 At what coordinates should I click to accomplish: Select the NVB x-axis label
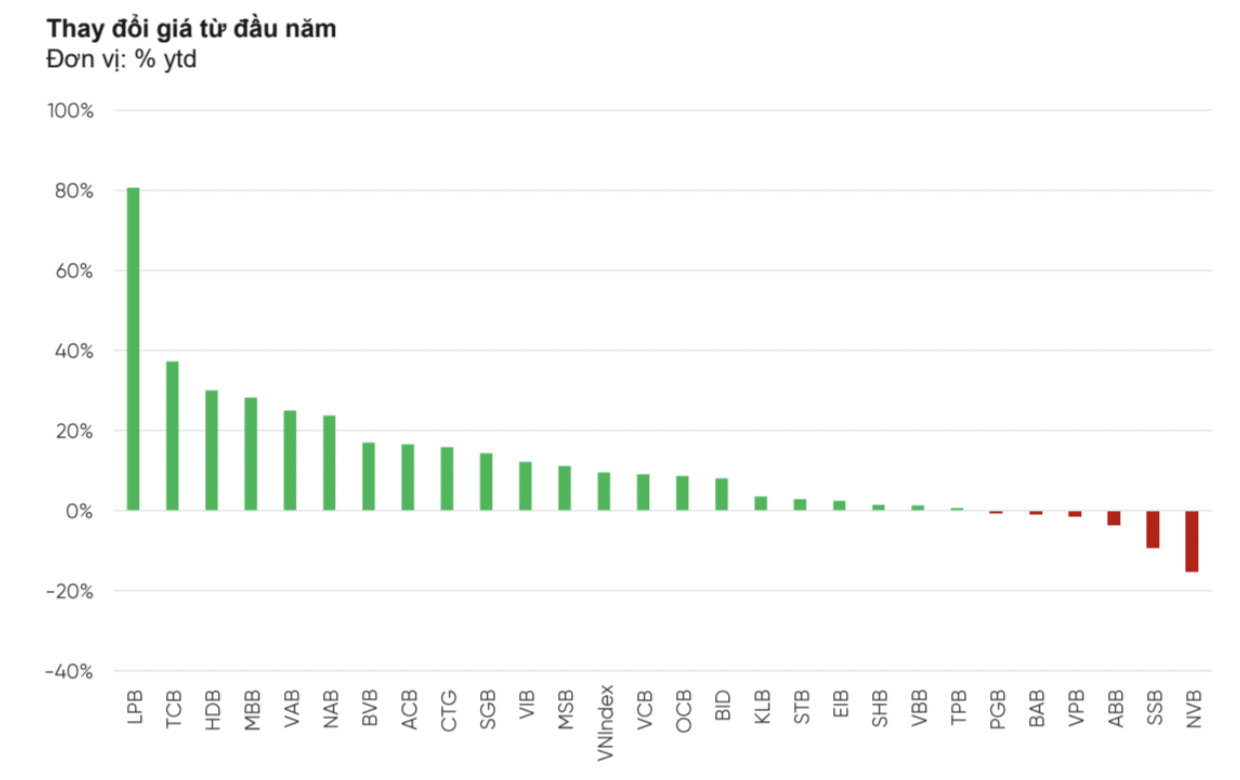1192,707
